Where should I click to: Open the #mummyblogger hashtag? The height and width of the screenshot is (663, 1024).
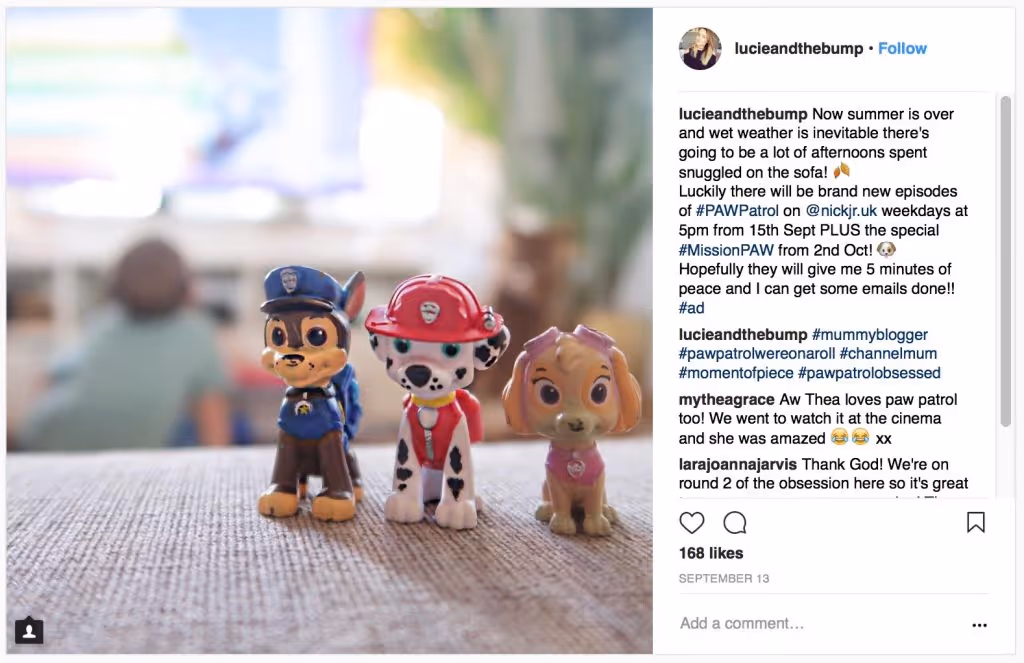(869, 334)
